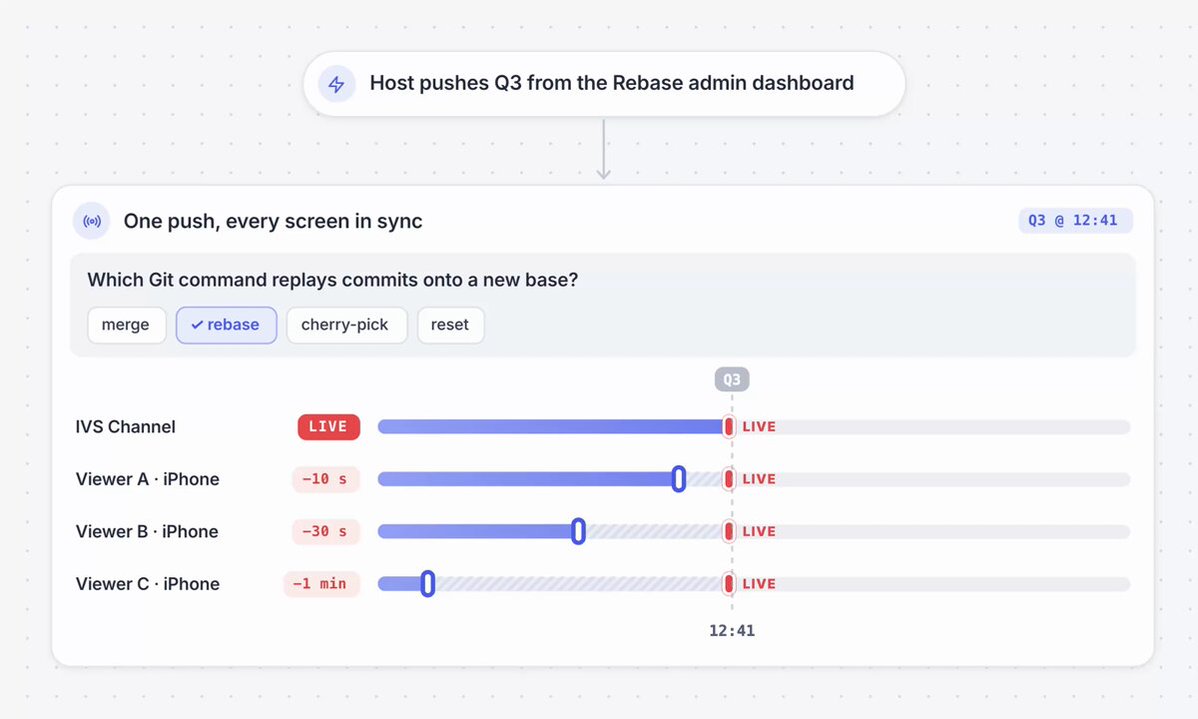Click the broadcast signal icon beside the sync heading
This screenshot has width=1198, height=719.
tap(92, 222)
